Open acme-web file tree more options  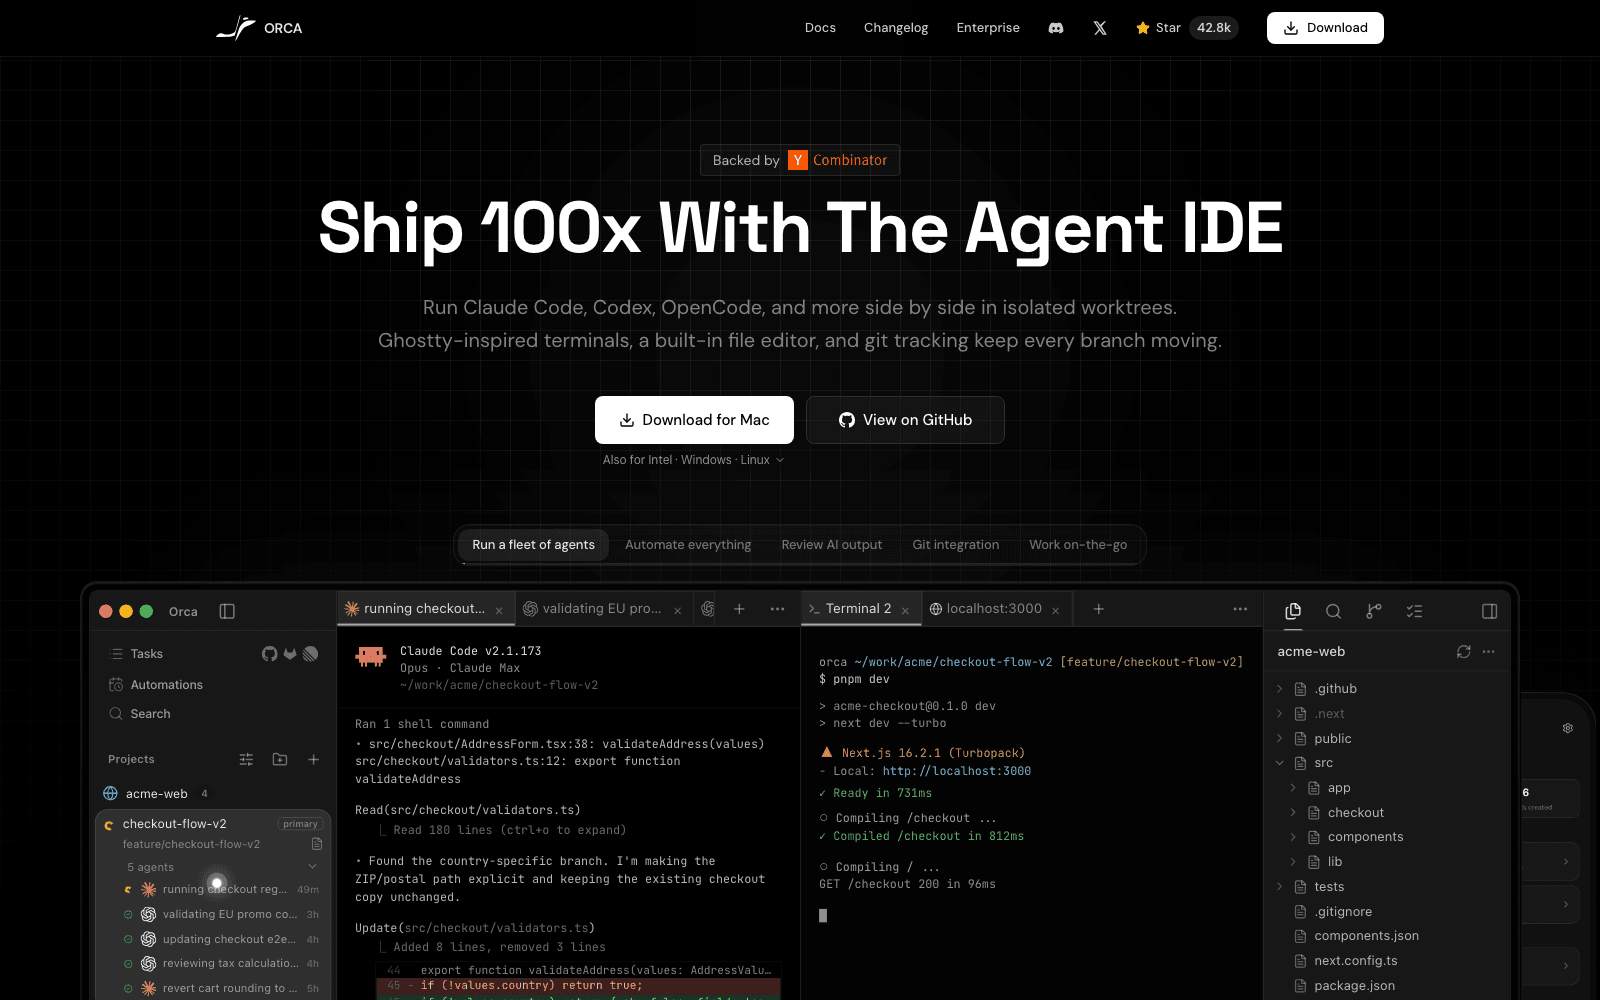click(x=1489, y=652)
